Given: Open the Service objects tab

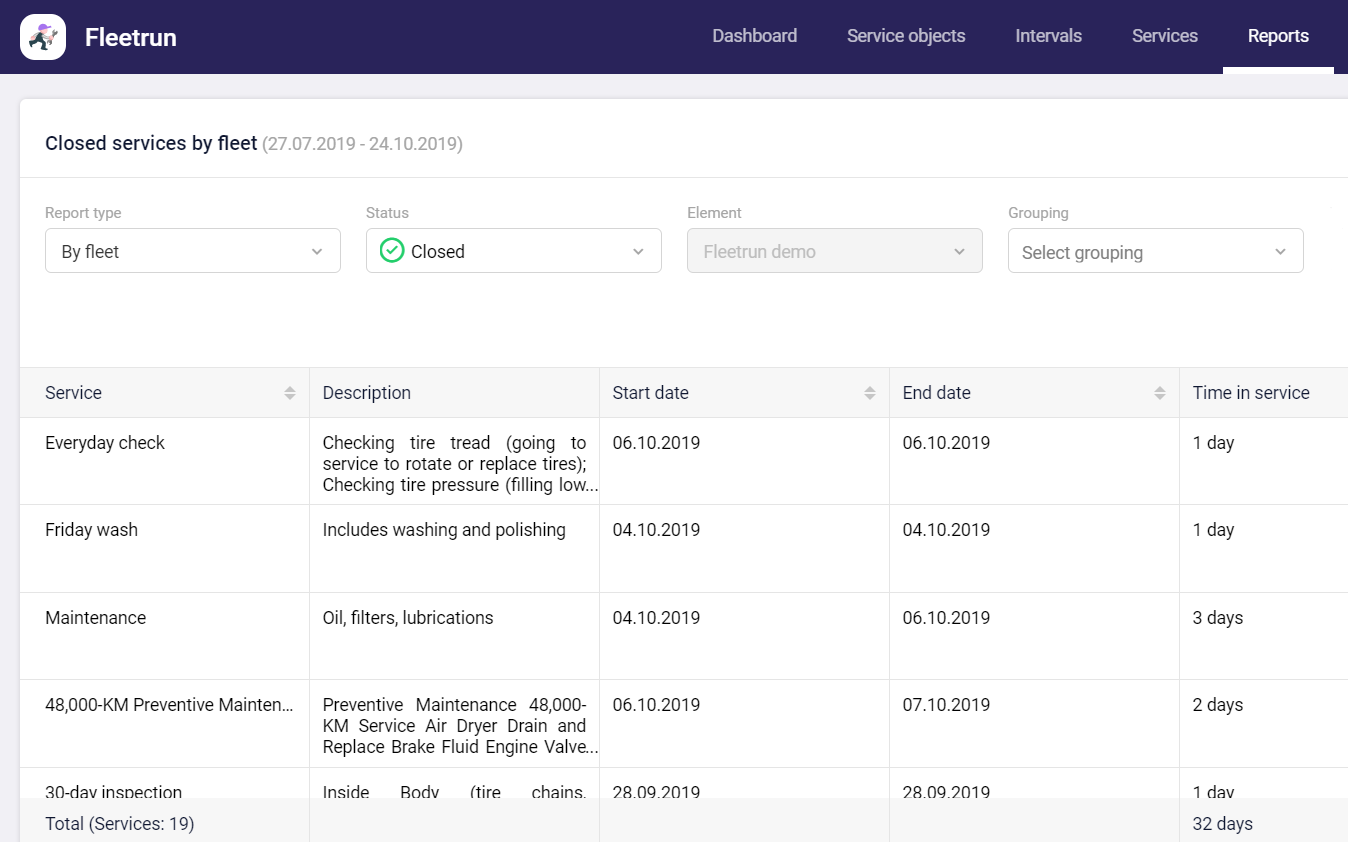Looking at the screenshot, I should [x=905, y=36].
